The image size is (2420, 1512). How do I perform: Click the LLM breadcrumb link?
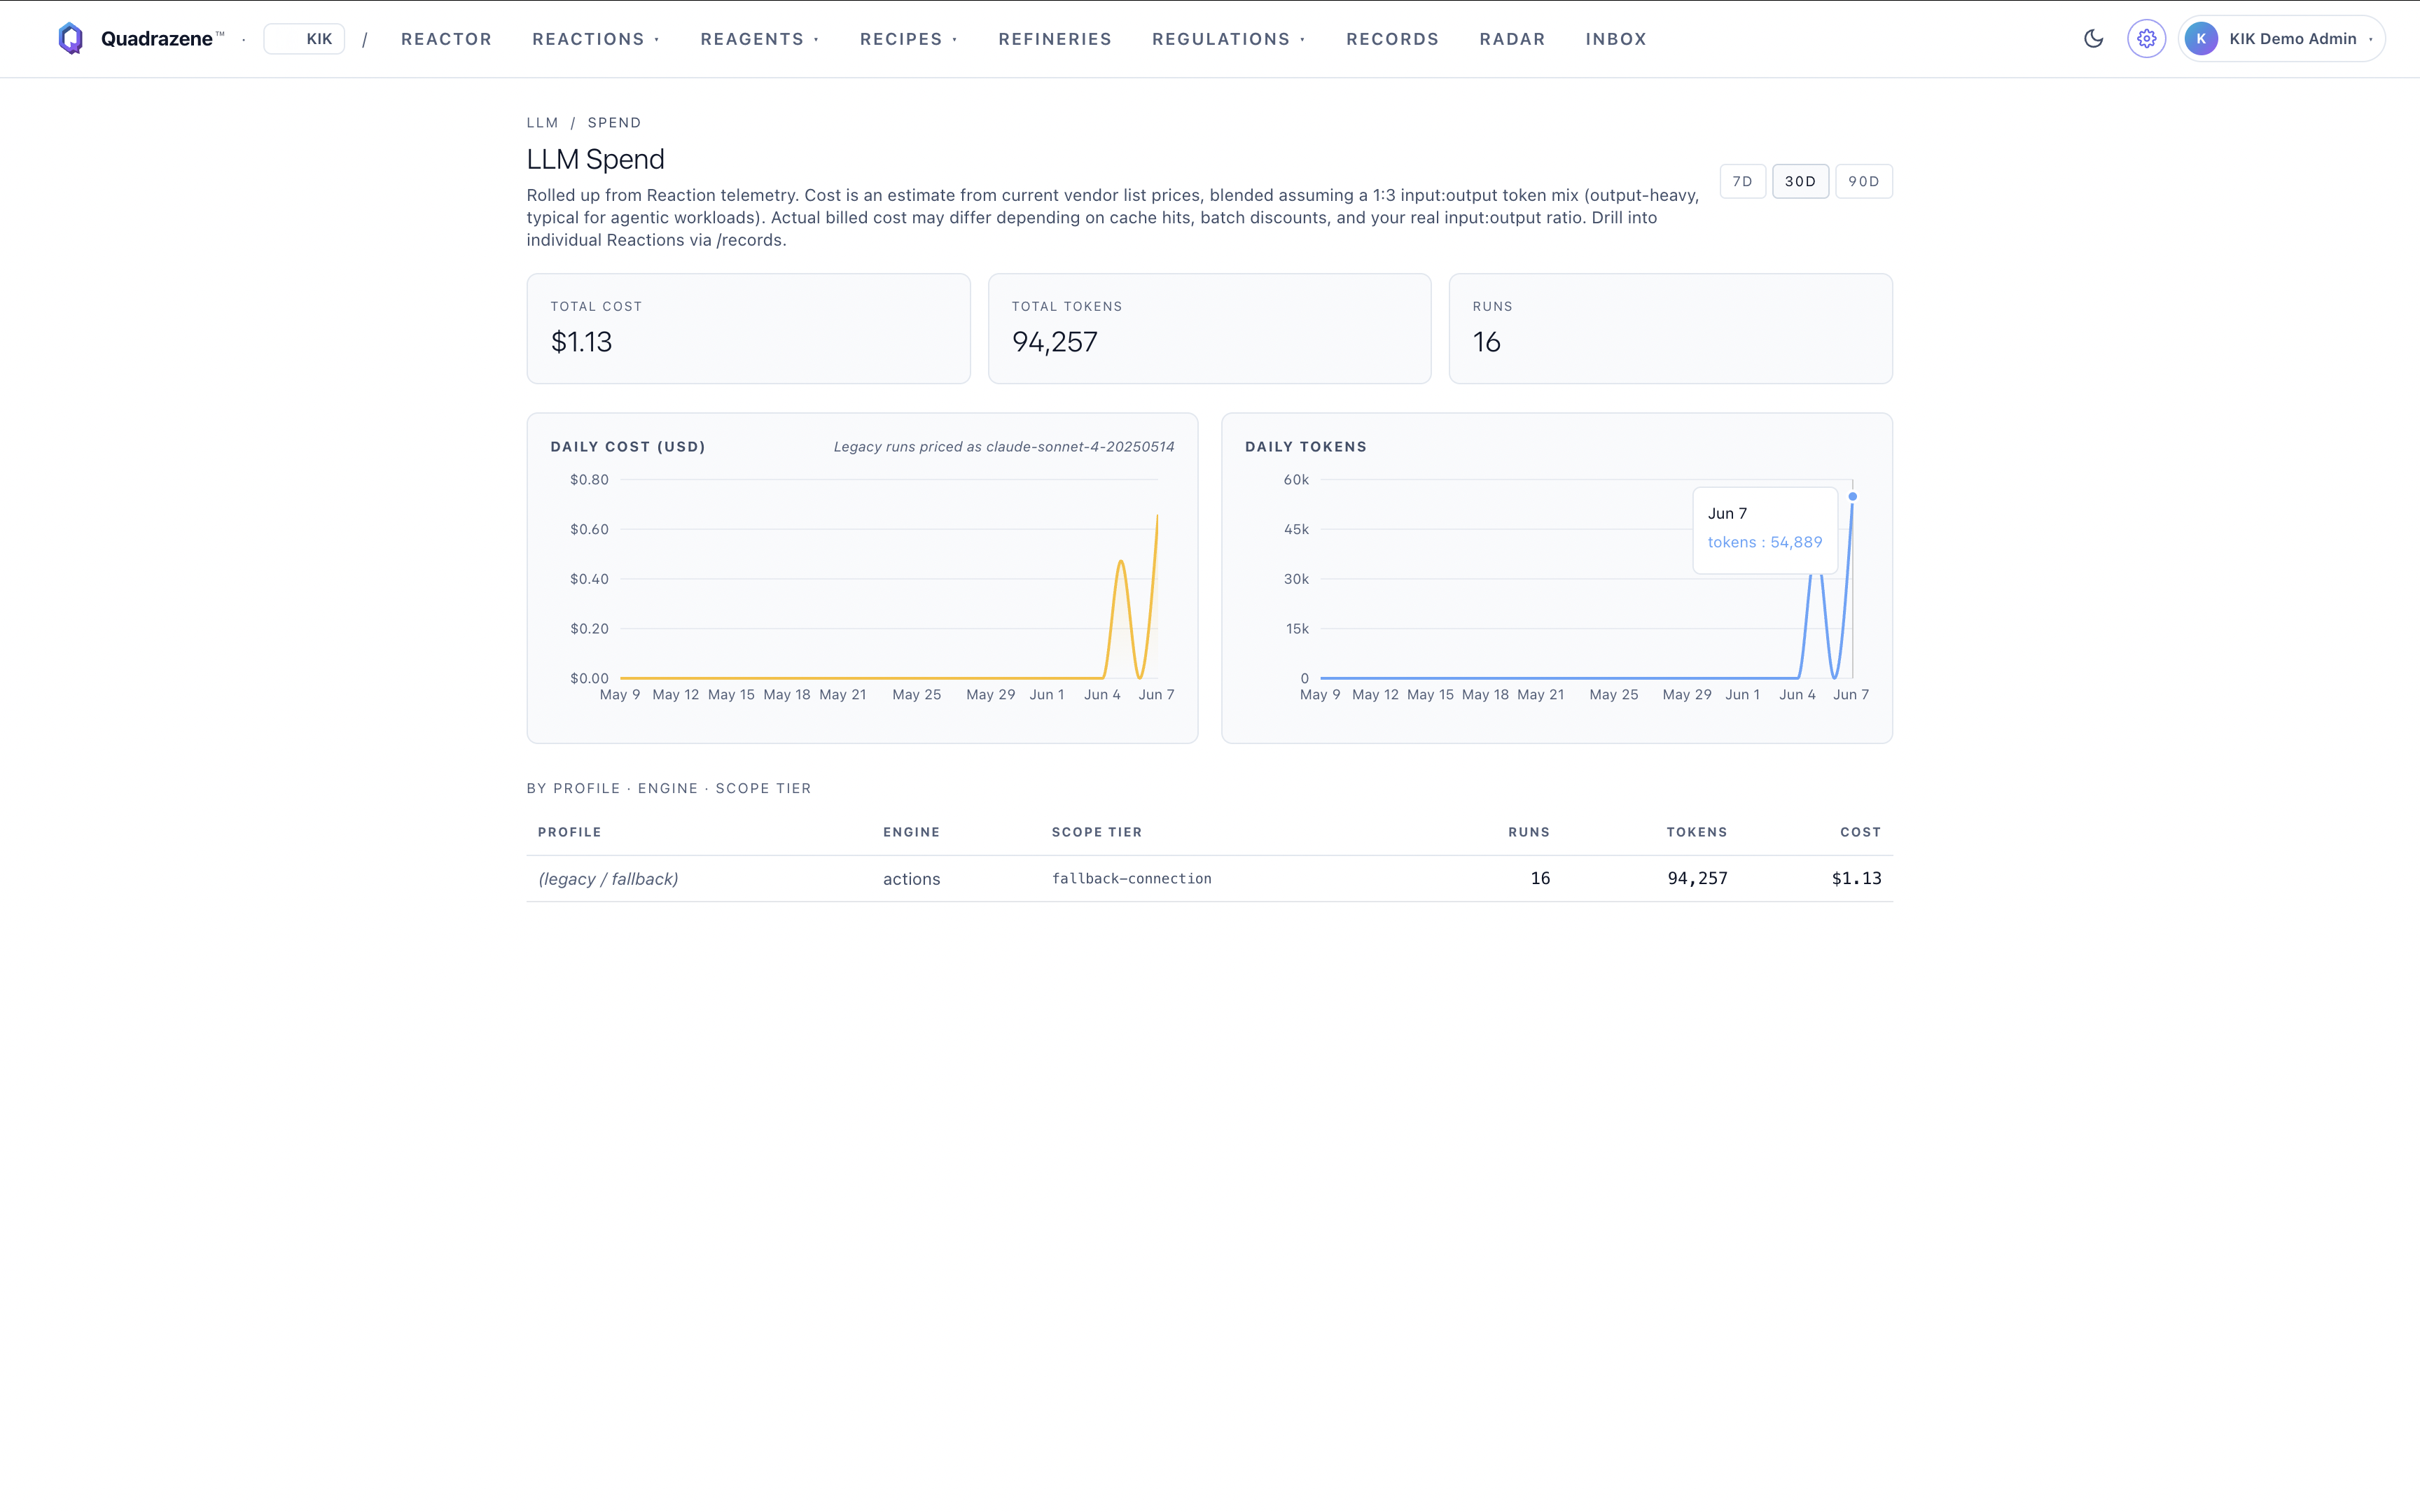542,123
